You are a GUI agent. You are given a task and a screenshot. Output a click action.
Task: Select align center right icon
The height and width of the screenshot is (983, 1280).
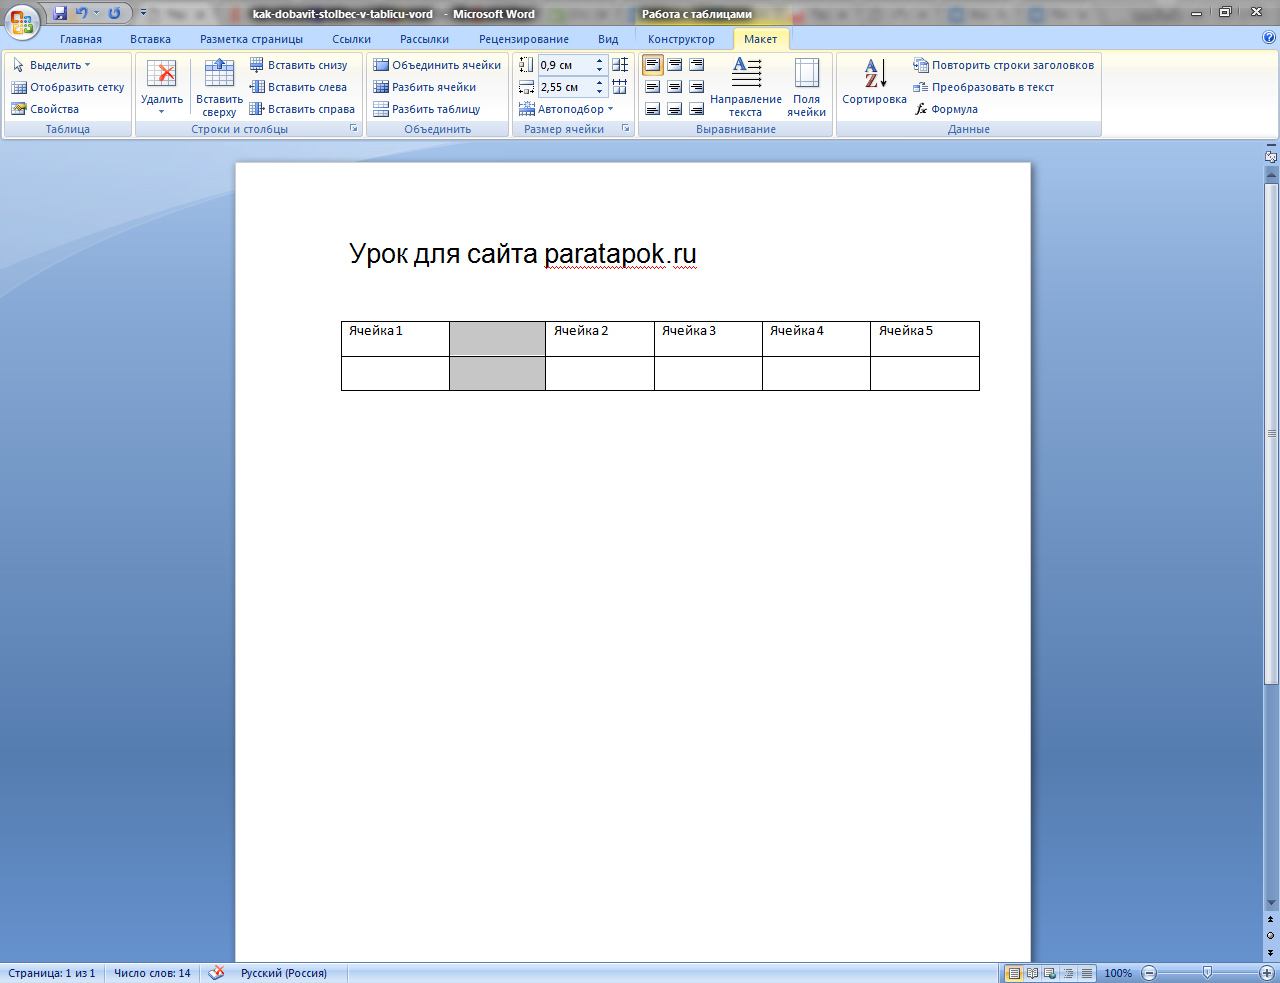[x=697, y=87]
